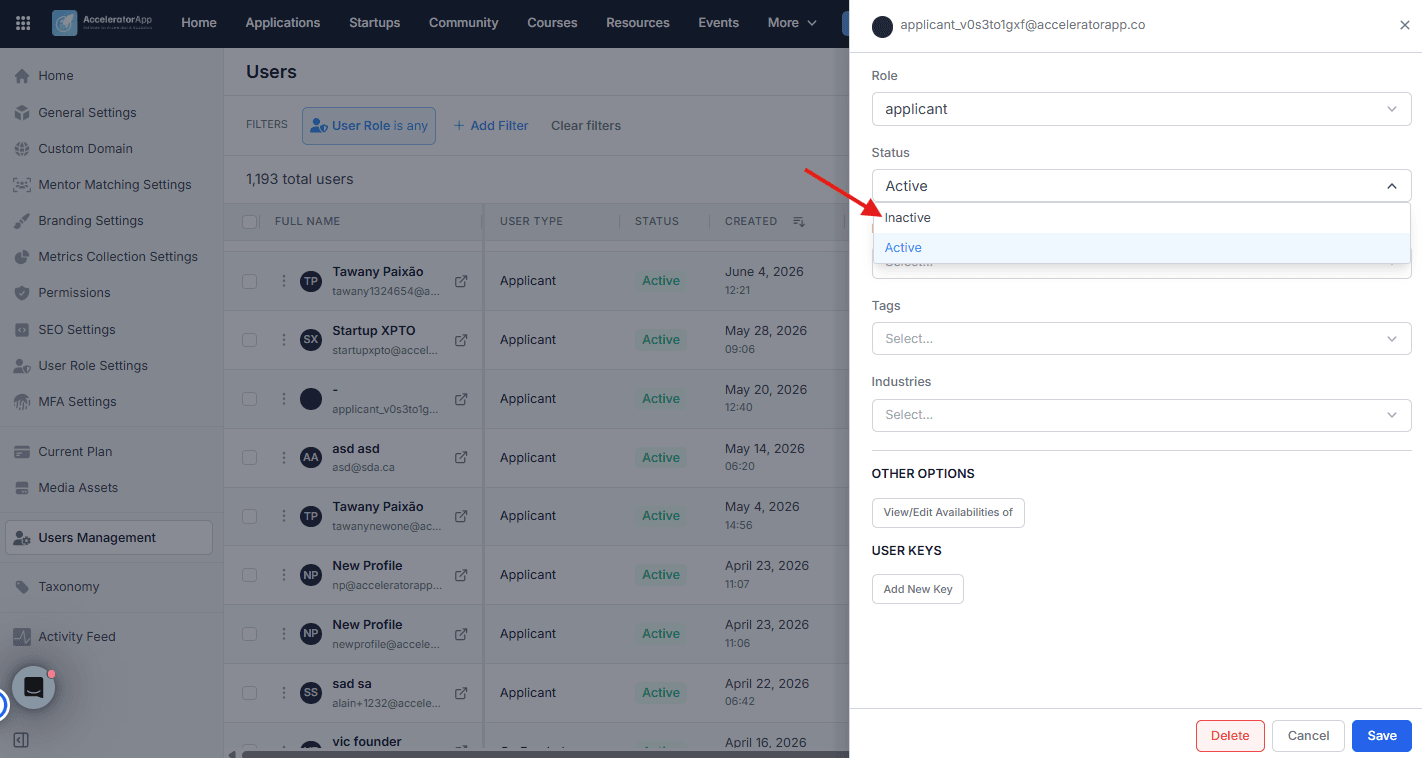Click the '1,193 total users' text
This screenshot has width=1422, height=758.
pos(300,180)
